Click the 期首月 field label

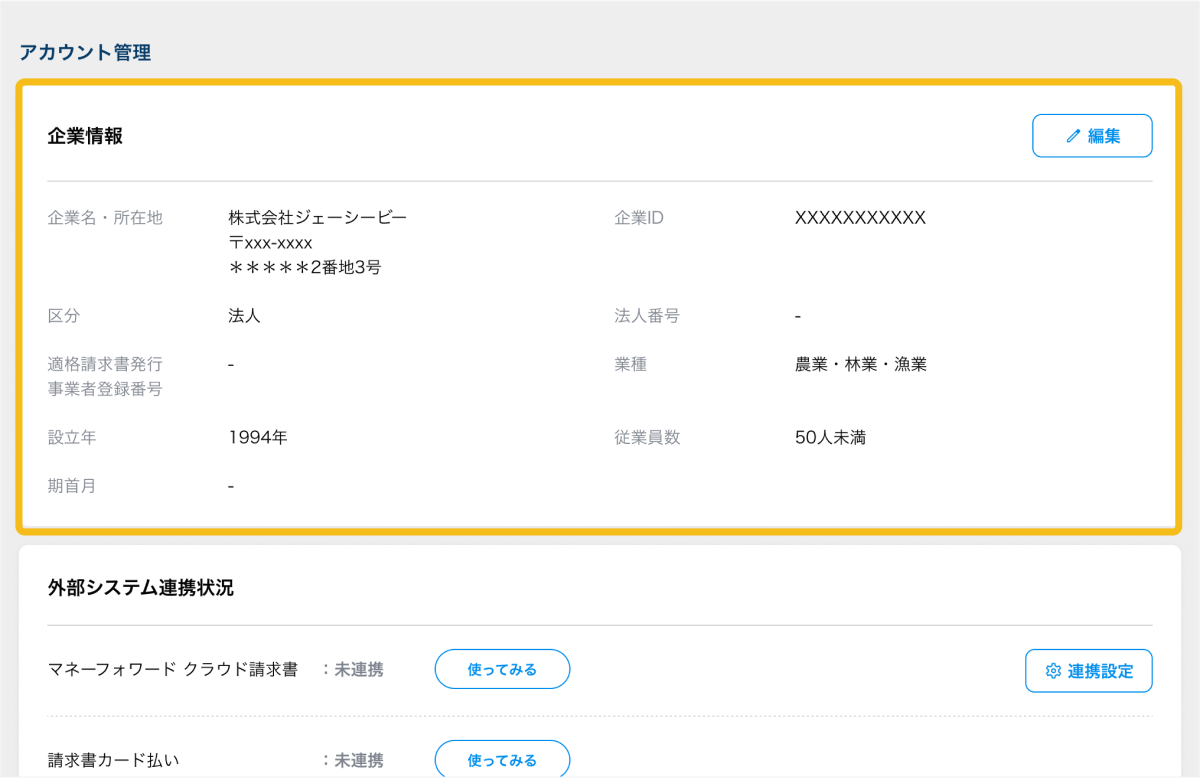pos(72,486)
